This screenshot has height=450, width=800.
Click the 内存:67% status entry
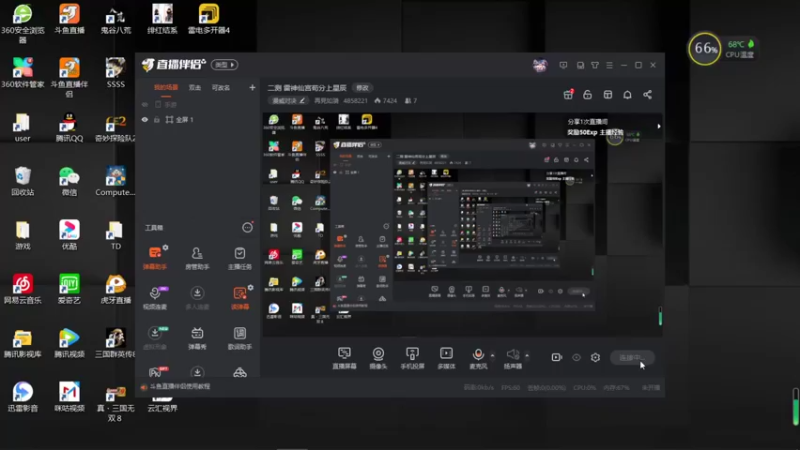(616, 388)
